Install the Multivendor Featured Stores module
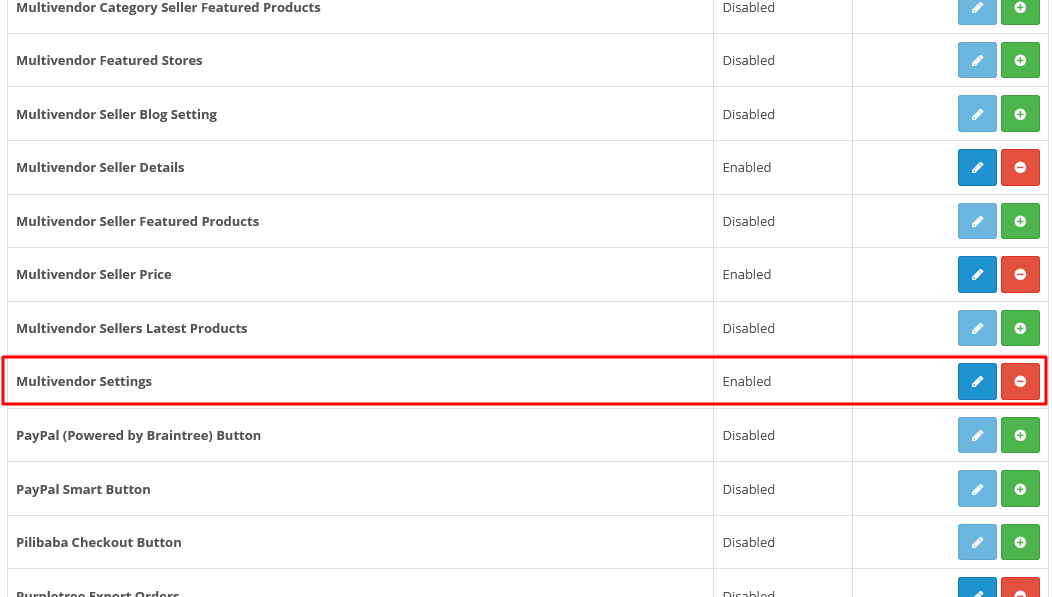 tap(1020, 60)
